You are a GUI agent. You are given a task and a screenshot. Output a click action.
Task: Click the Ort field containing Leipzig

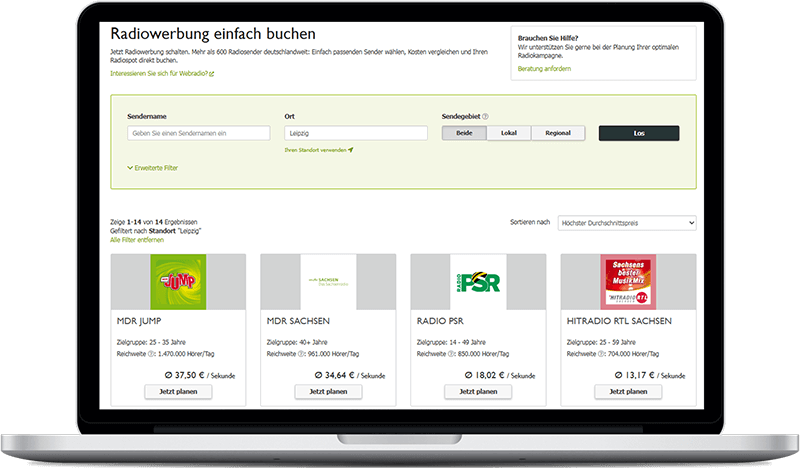coord(356,133)
